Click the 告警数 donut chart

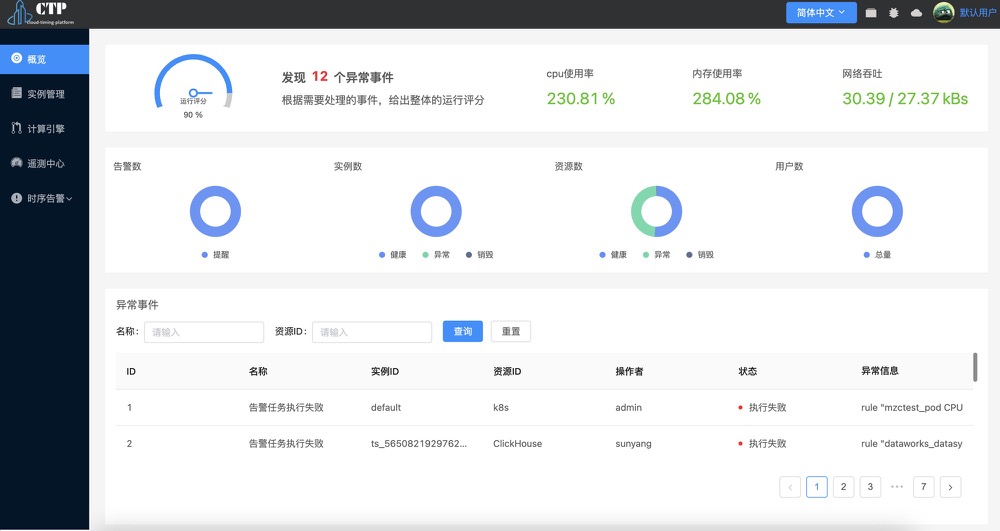click(x=216, y=211)
